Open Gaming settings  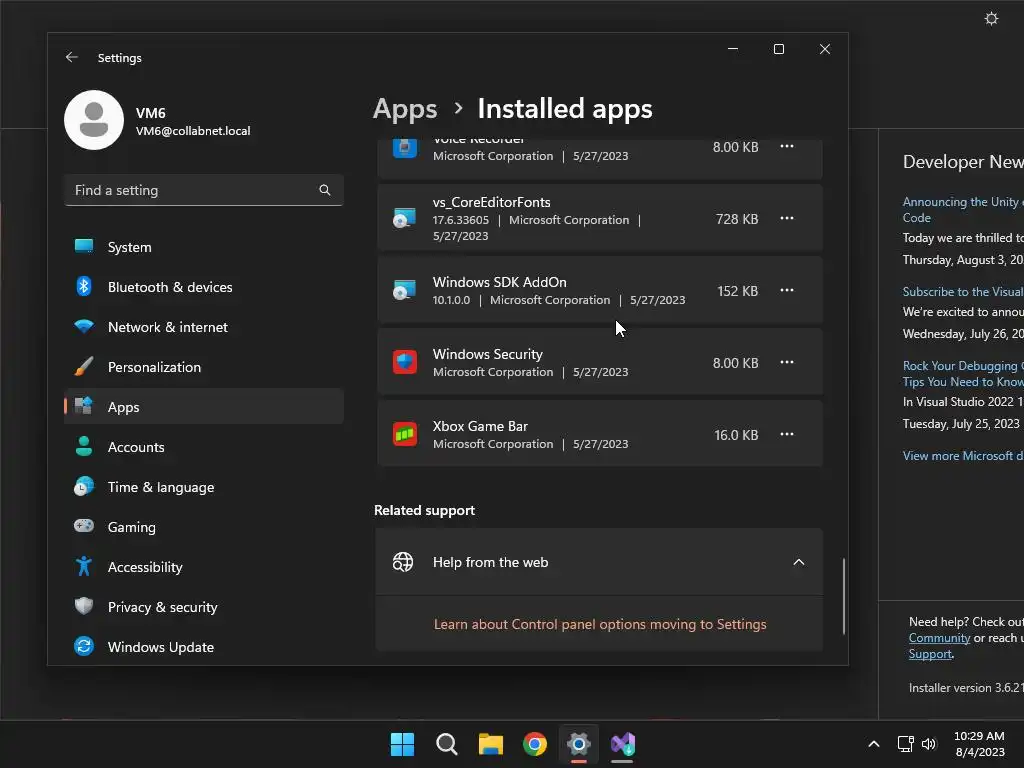click(204, 527)
